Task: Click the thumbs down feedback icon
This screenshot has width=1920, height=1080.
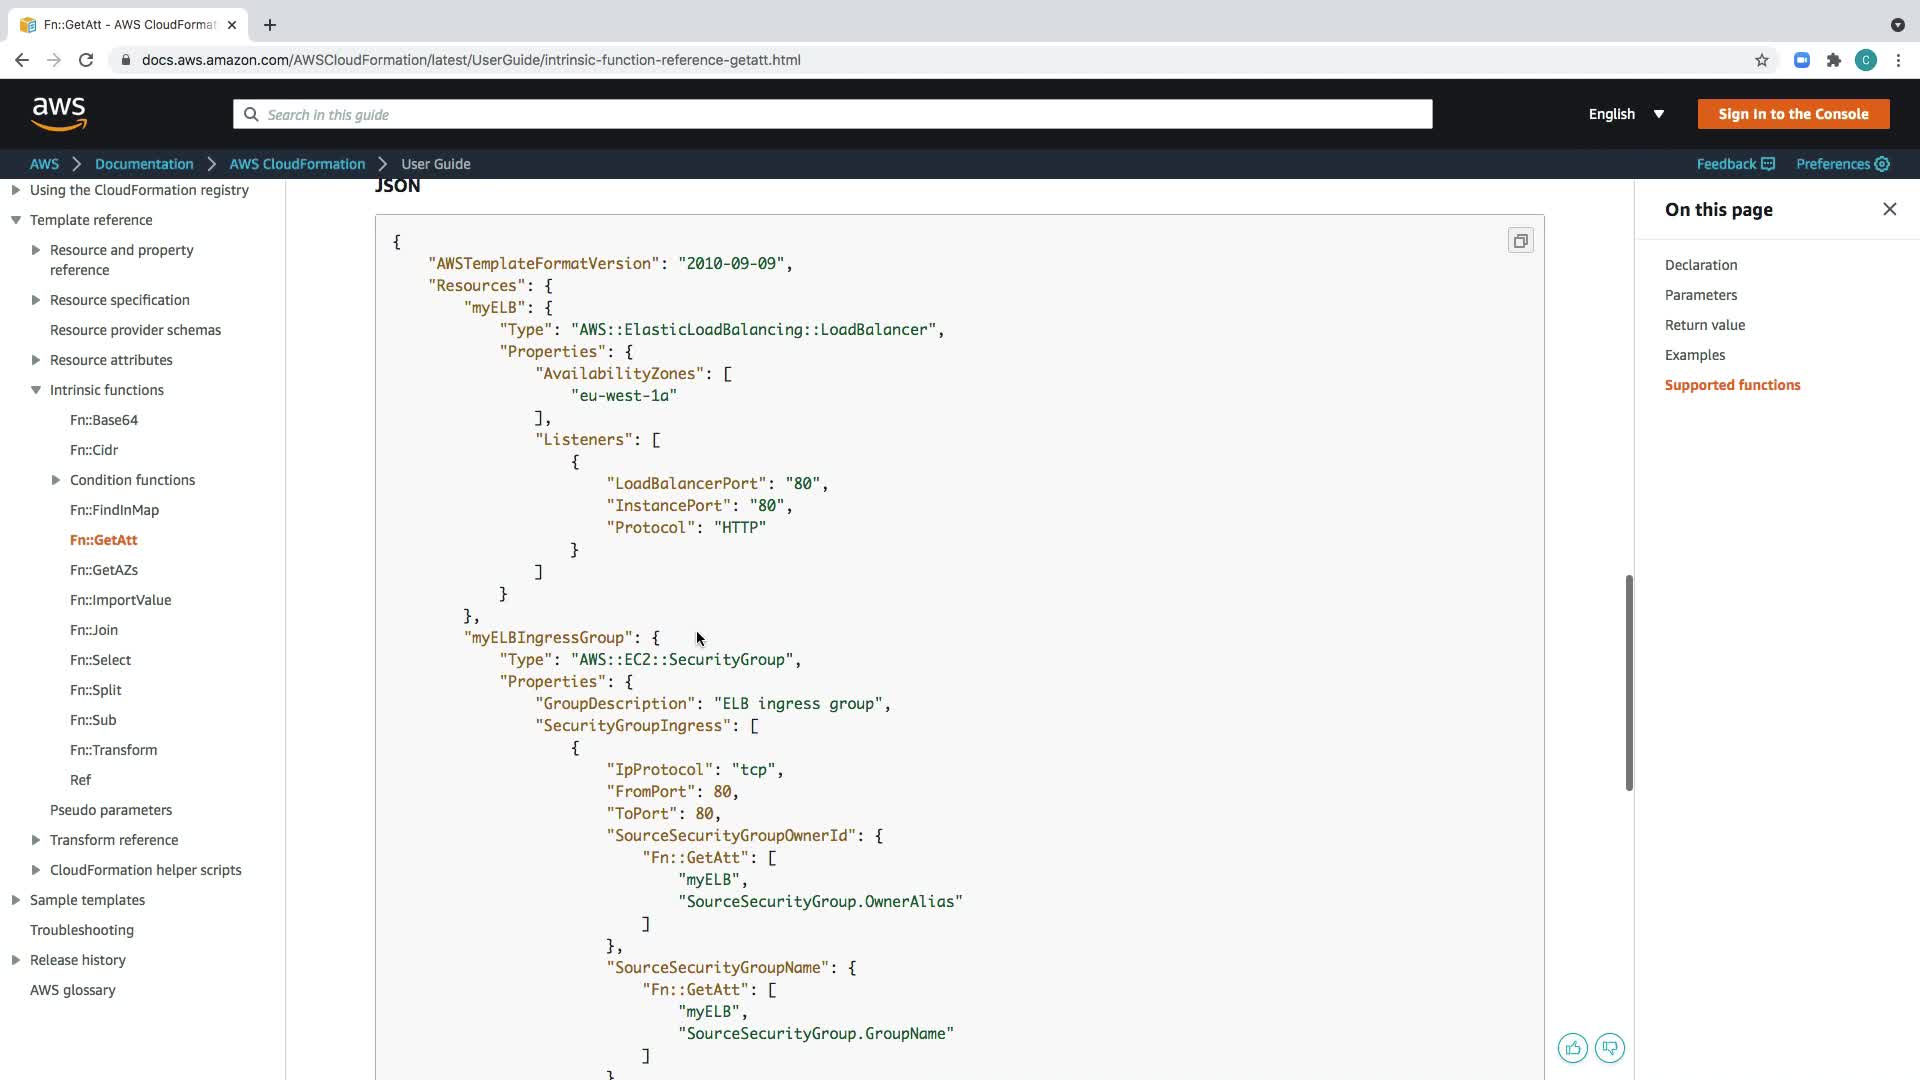Action: click(1610, 1048)
